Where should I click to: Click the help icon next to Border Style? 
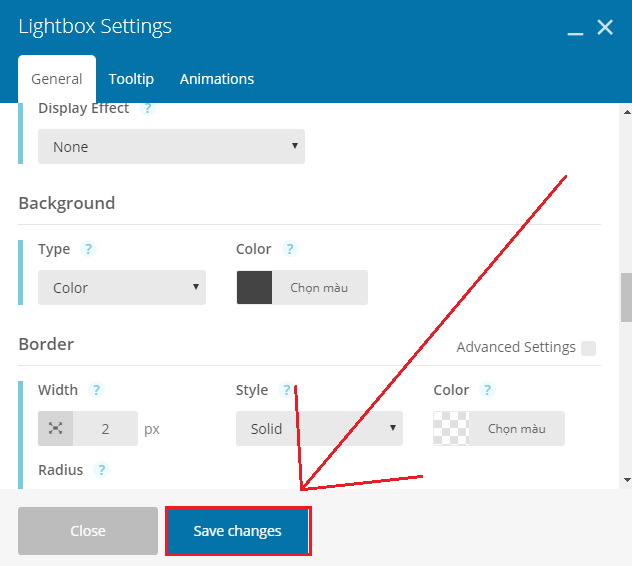tap(287, 390)
